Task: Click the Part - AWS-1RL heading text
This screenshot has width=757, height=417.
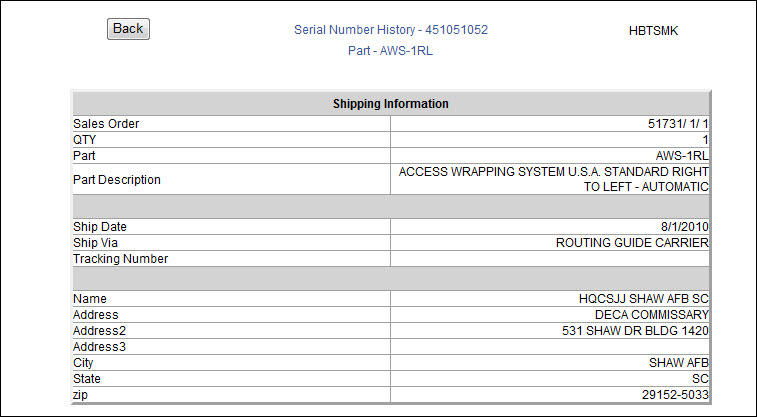Action: pos(390,51)
